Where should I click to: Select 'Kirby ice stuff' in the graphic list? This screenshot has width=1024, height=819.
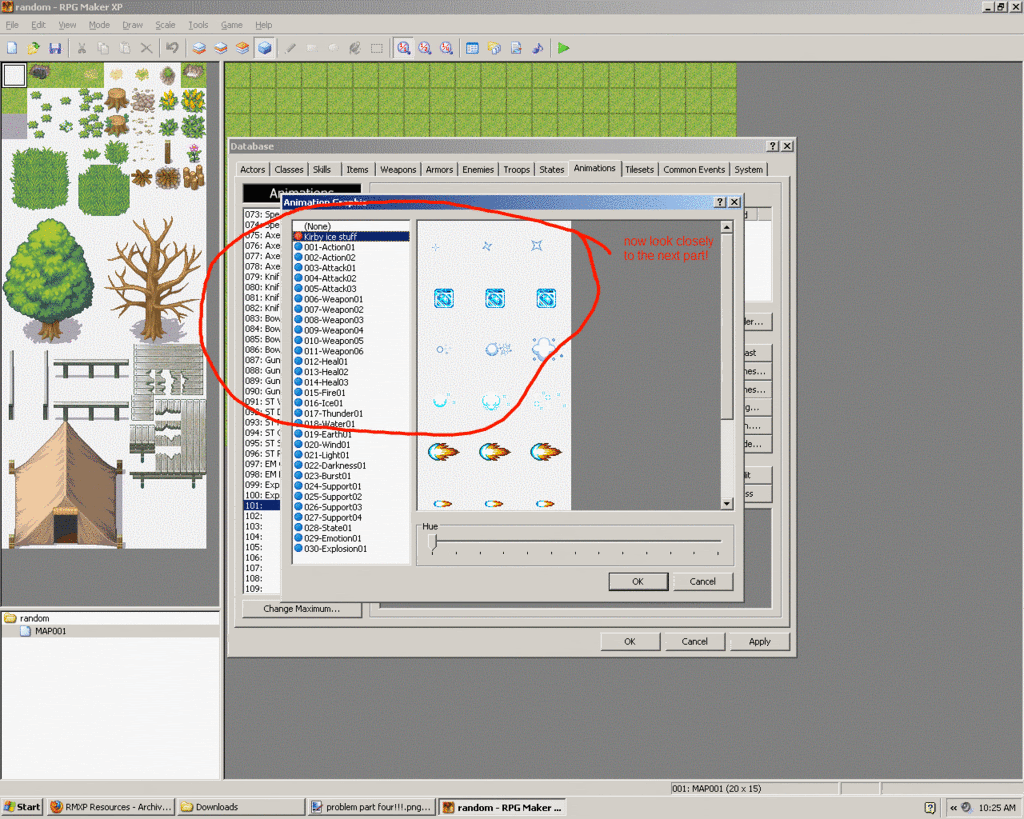tap(351, 236)
